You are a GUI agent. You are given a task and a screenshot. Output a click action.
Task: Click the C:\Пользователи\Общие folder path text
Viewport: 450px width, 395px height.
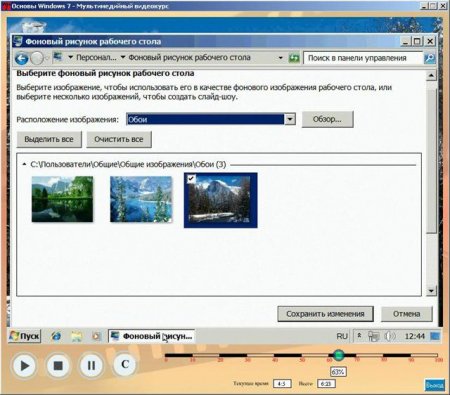pyautogui.click(x=128, y=164)
